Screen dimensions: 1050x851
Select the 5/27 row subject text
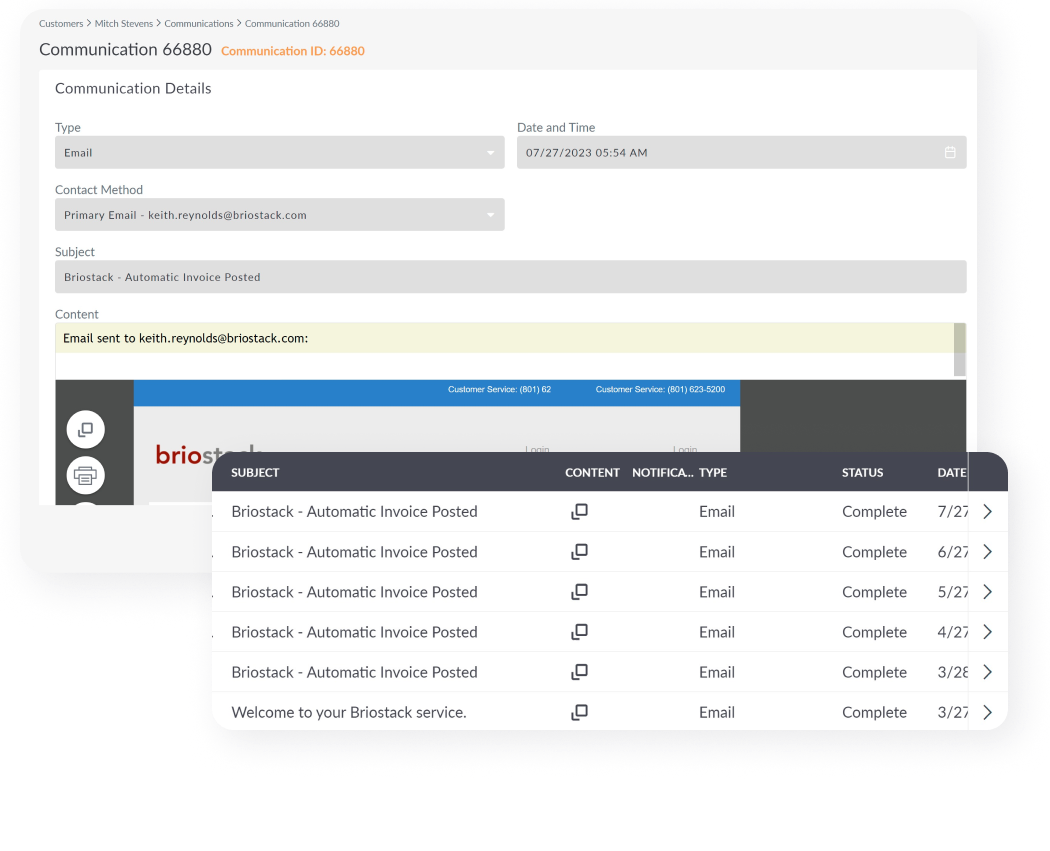(x=354, y=592)
